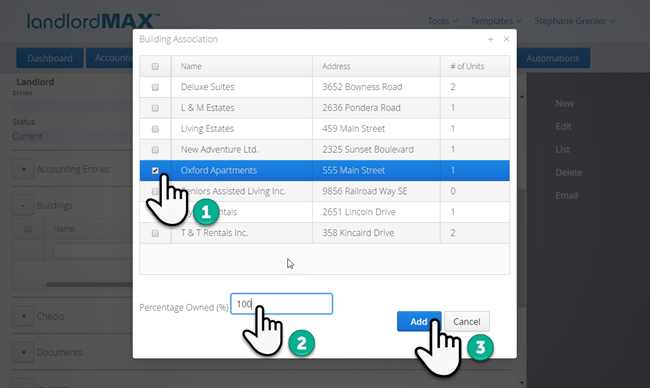Expand the Accounting Entries section
Screen dimensions: 650x388
pyautogui.click(x=23, y=169)
